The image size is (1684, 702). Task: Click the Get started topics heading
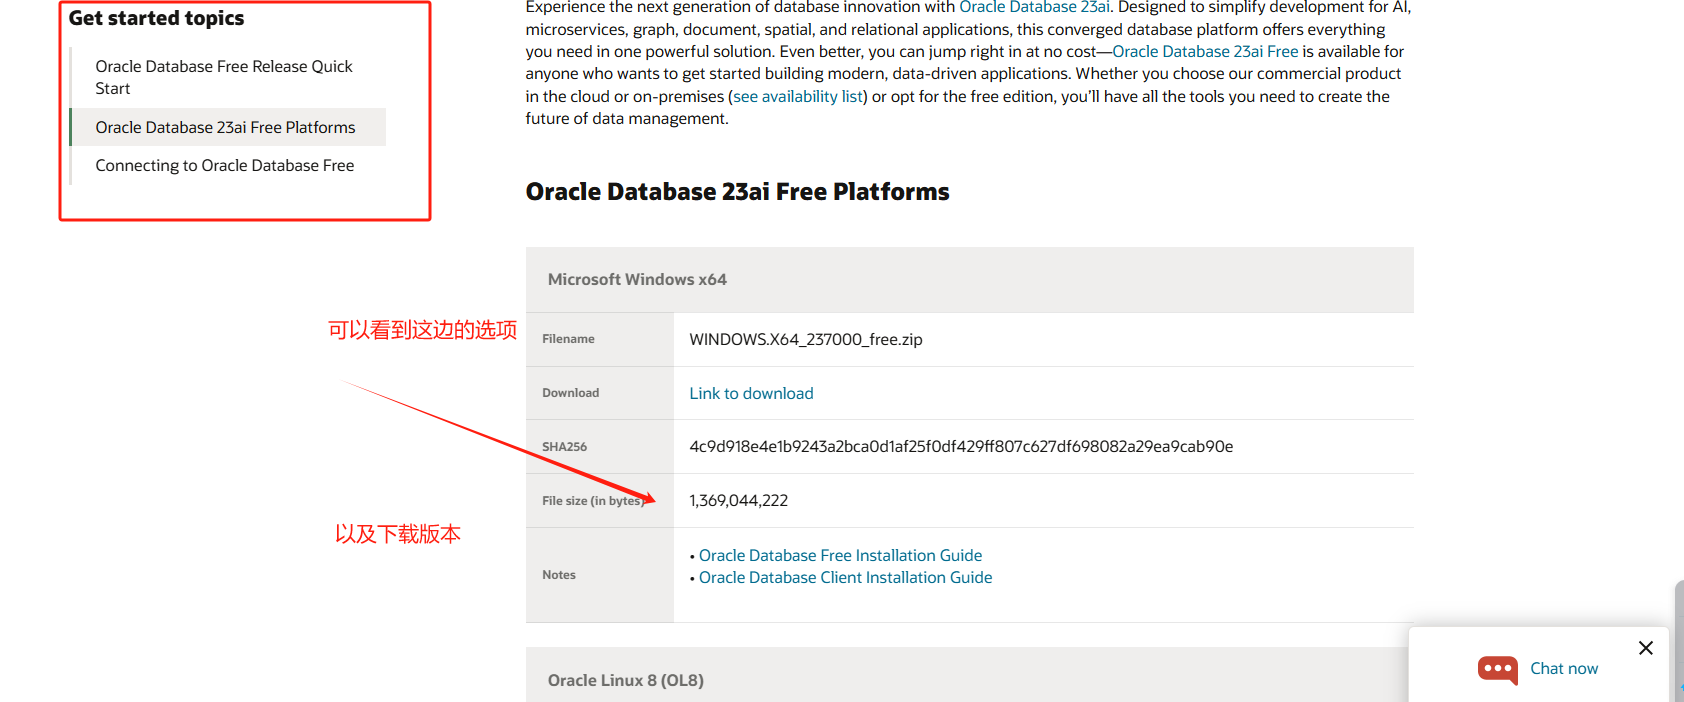click(156, 18)
